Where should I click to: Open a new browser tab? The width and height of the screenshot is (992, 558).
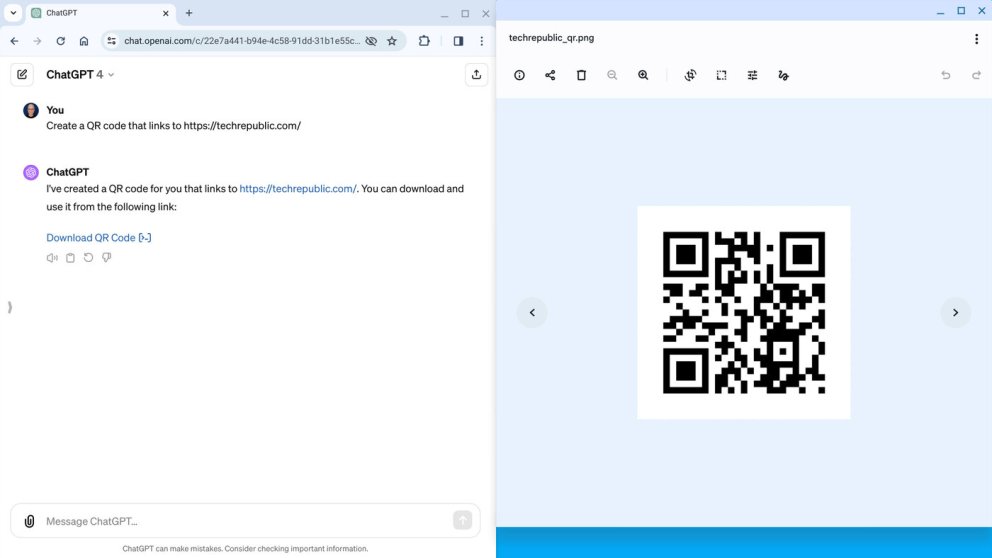189,13
